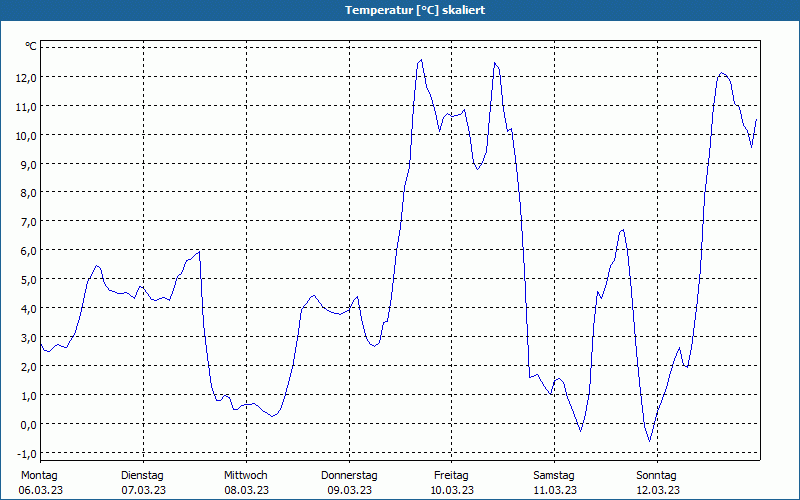Viewport: 800px width, 500px height.
Task: Select the 12.03.23 date label
Action: click(658, 490)
